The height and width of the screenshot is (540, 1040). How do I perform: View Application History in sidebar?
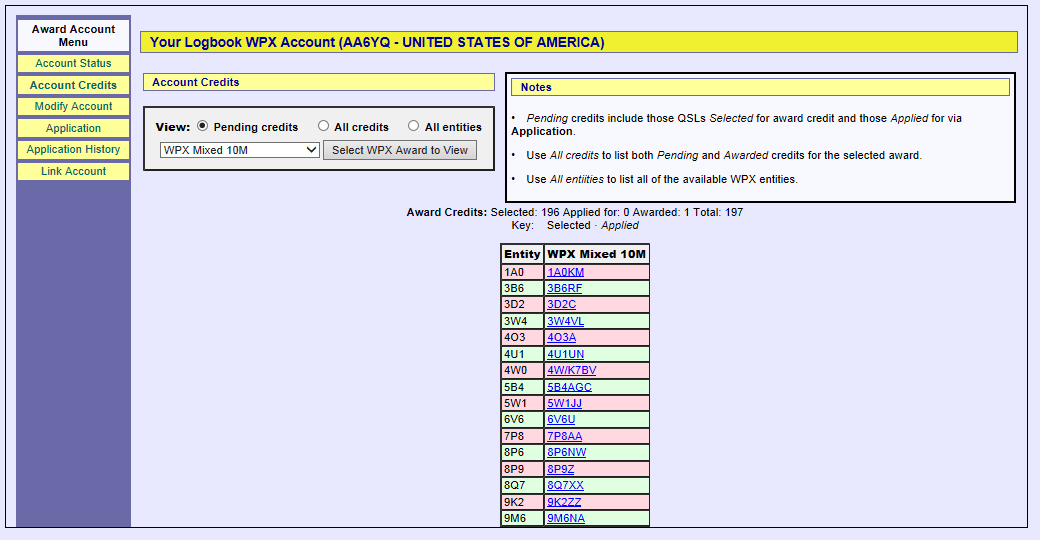(73, 149)
